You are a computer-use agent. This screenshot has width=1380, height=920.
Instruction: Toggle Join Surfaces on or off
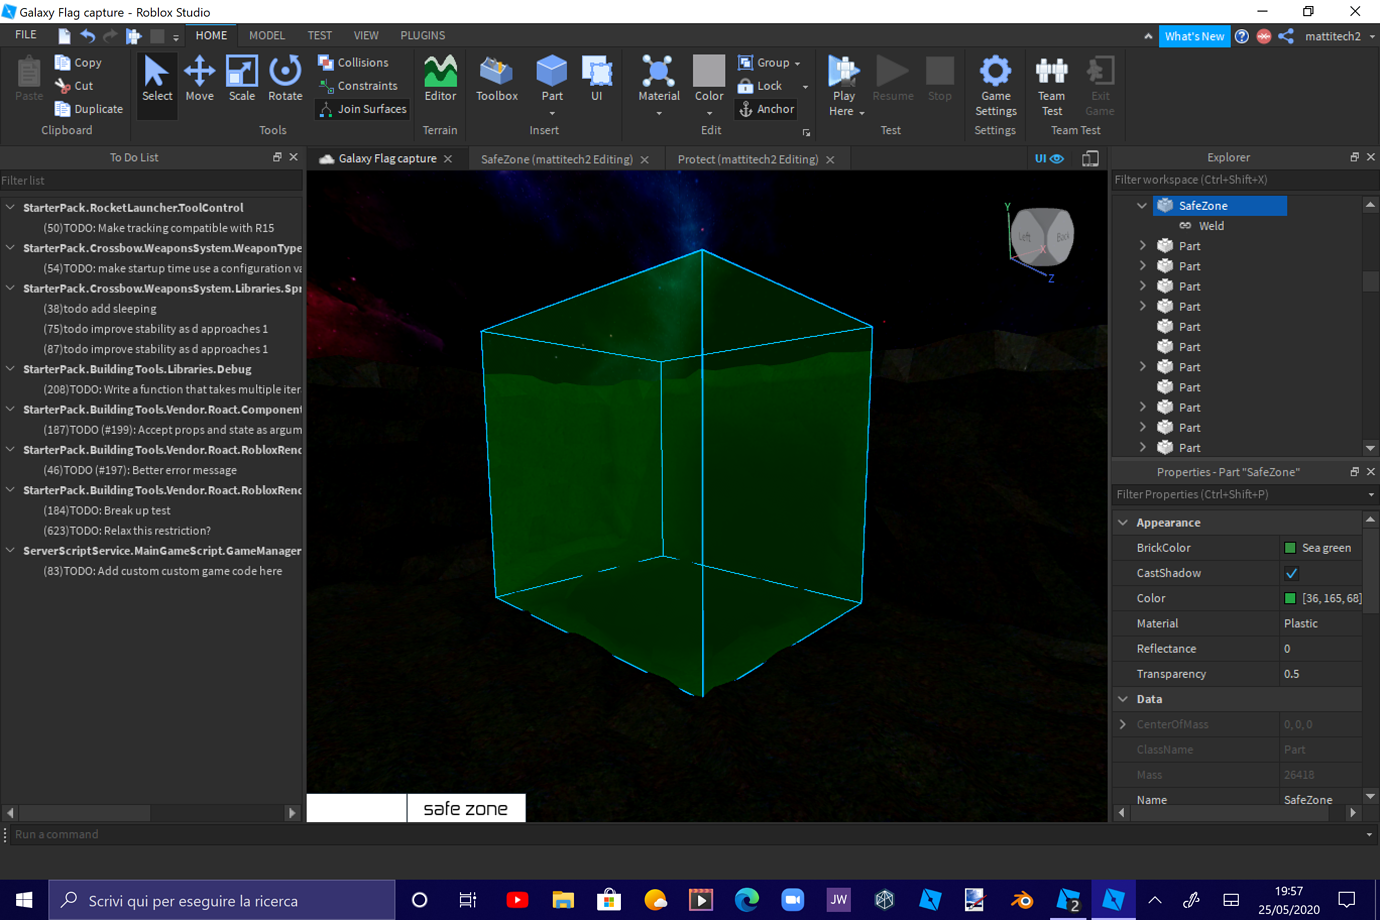[361, 109]
